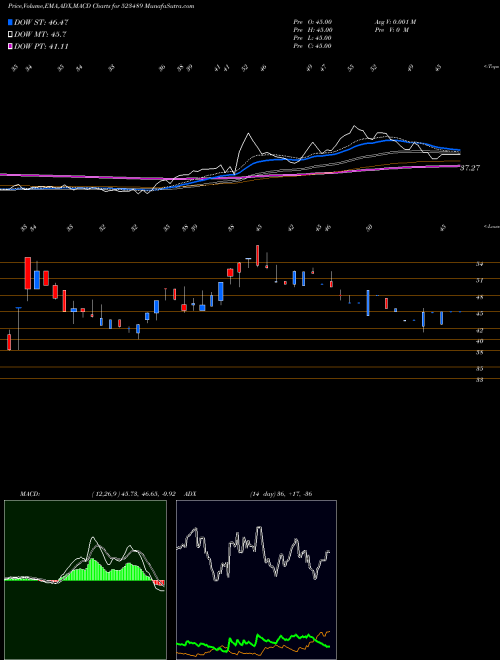Click the blue DOW ST legend swatch
Screen dimensions: 500x660
[x=10, y=22]
